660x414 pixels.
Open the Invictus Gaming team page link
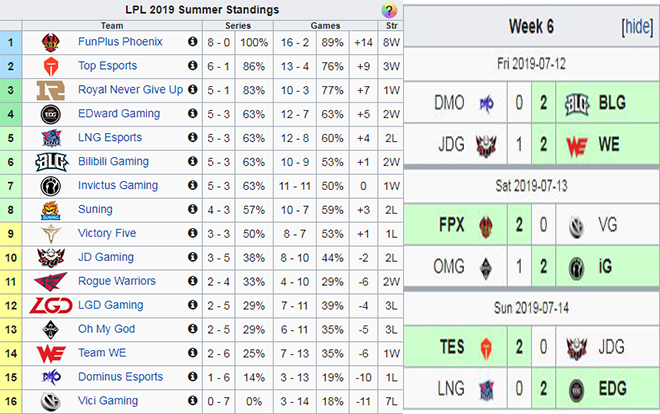(118, 185)
